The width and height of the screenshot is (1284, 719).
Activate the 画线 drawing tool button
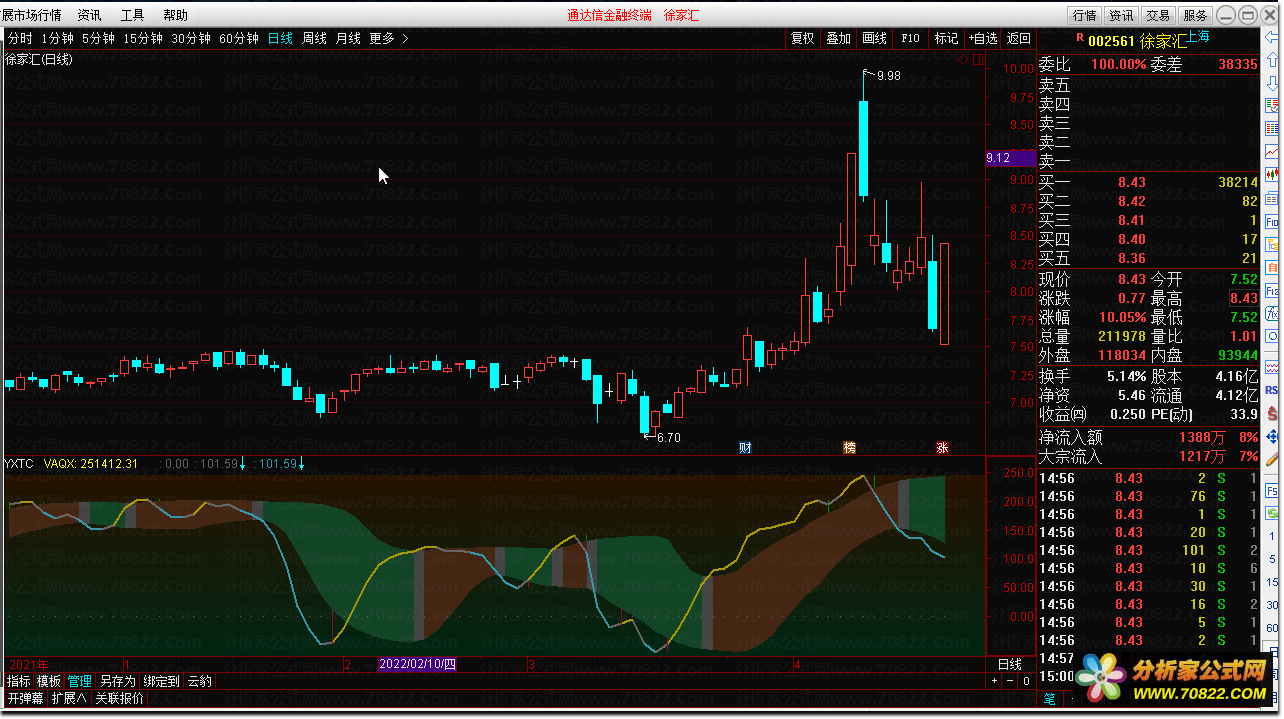coord(874,38)
